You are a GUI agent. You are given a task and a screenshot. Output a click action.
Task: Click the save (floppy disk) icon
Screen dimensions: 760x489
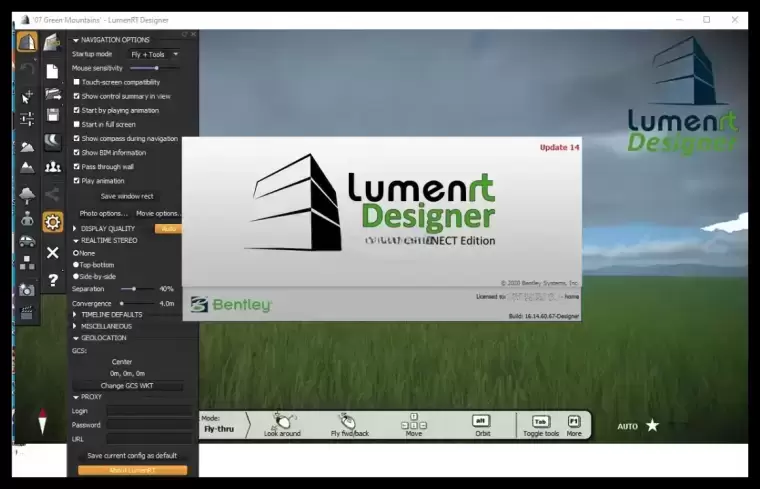point(53,114)
